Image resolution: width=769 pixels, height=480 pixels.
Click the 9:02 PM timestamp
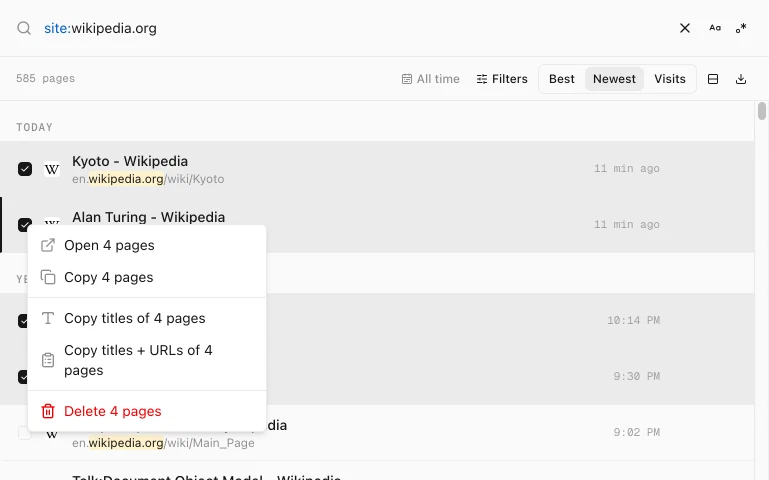point(636,432)
